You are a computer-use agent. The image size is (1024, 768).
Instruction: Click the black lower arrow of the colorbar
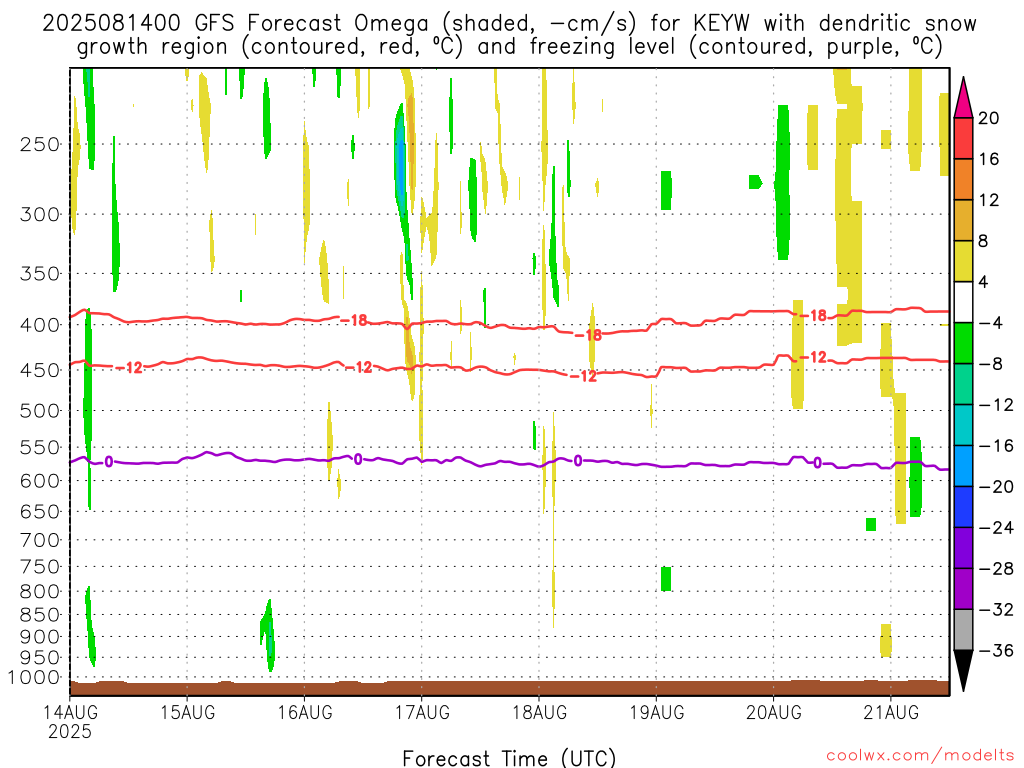tap(963, 671)
